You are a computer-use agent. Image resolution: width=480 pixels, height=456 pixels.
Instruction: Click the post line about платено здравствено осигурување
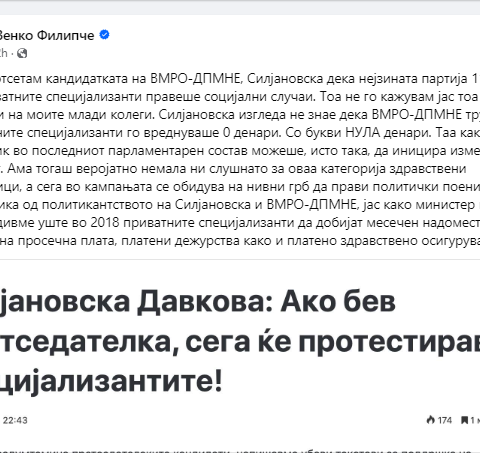240,241
